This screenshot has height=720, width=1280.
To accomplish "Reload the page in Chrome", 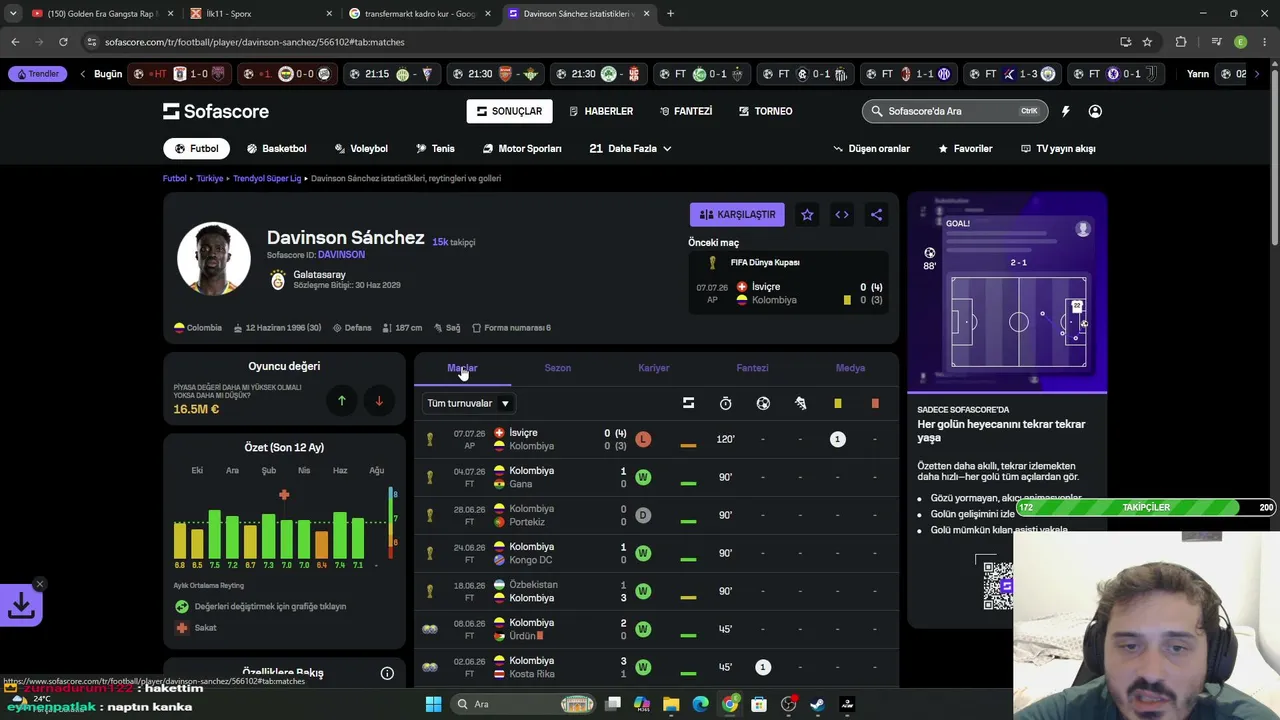I will (x=63, y=42).
